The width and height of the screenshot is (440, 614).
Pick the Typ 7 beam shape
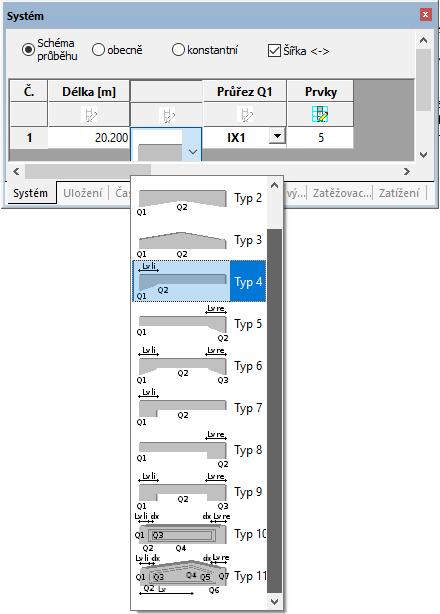click(200, 408)
